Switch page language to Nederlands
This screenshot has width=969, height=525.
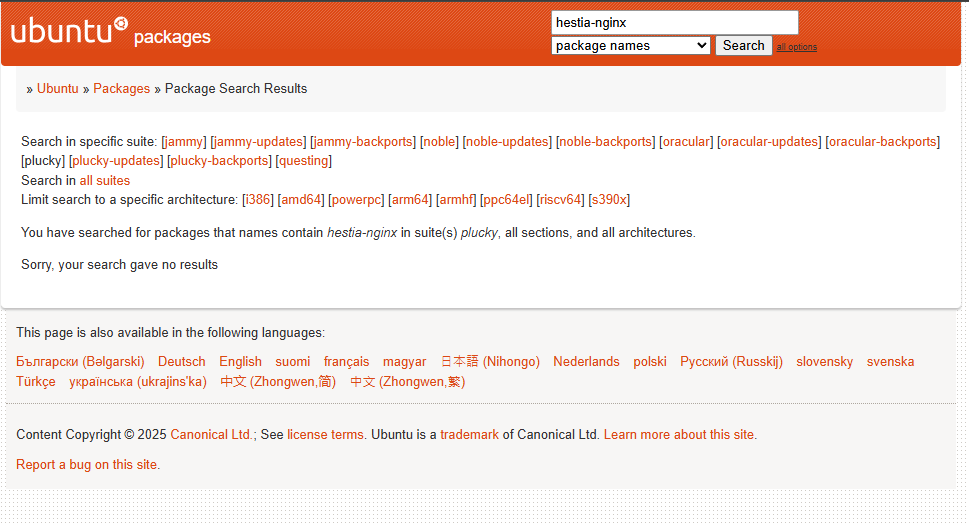click(586, 361)
